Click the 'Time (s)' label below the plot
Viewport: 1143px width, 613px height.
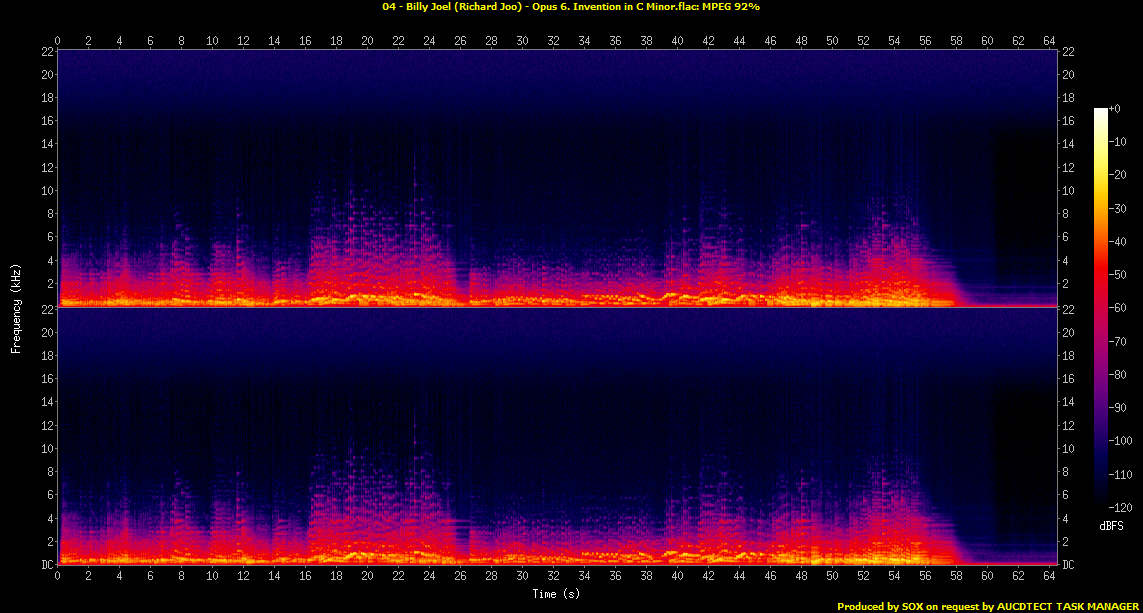pyautogui.click(x=558, y=594)
